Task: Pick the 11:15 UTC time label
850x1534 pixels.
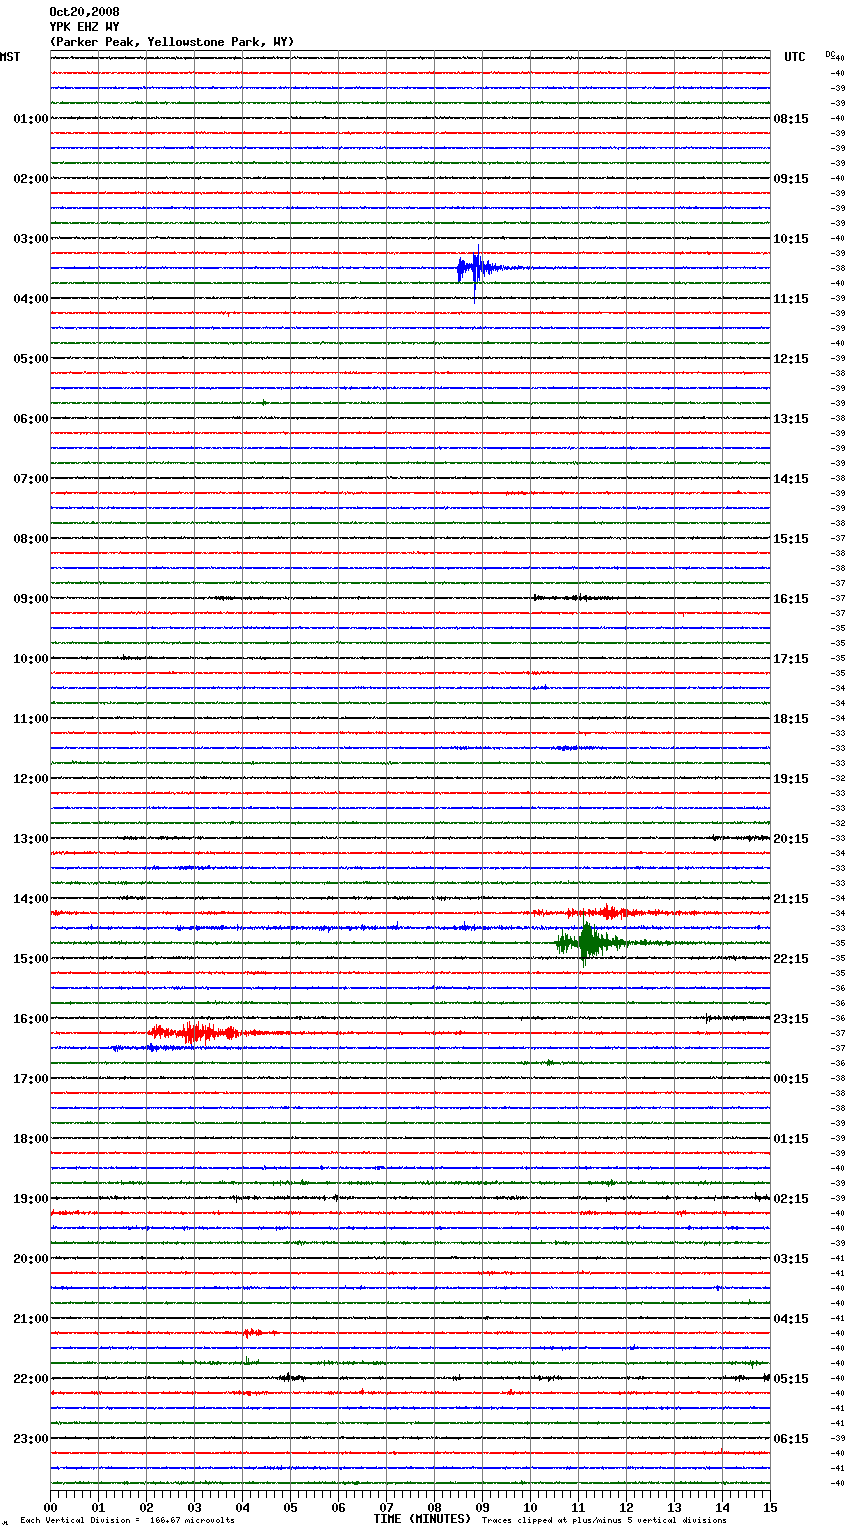Action: 791,299
